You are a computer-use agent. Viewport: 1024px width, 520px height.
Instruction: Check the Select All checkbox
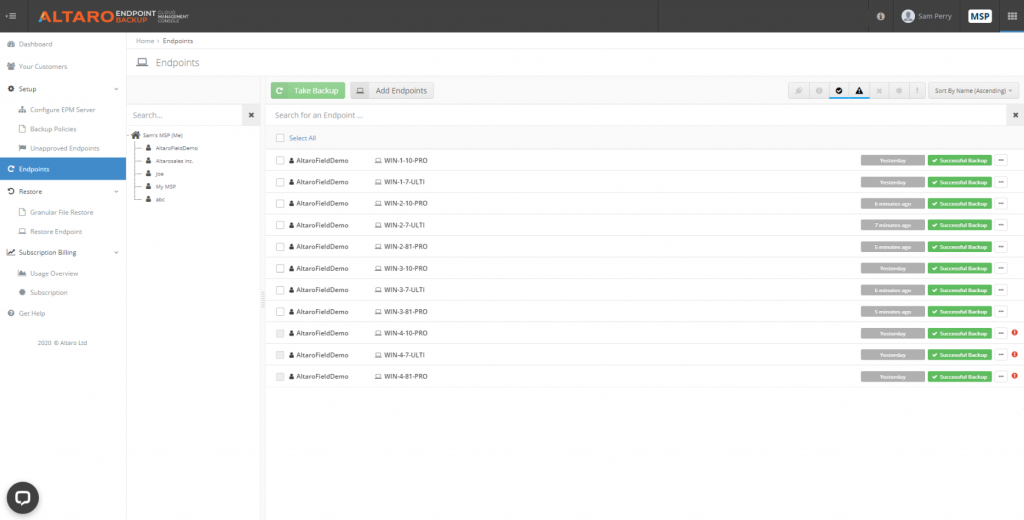pyautogui.click(x=280, y=138)
